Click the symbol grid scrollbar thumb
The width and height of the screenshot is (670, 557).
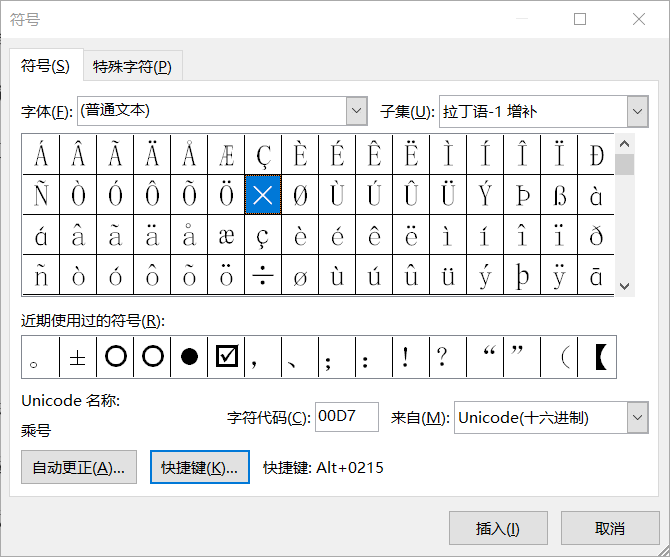click(624, 164)
